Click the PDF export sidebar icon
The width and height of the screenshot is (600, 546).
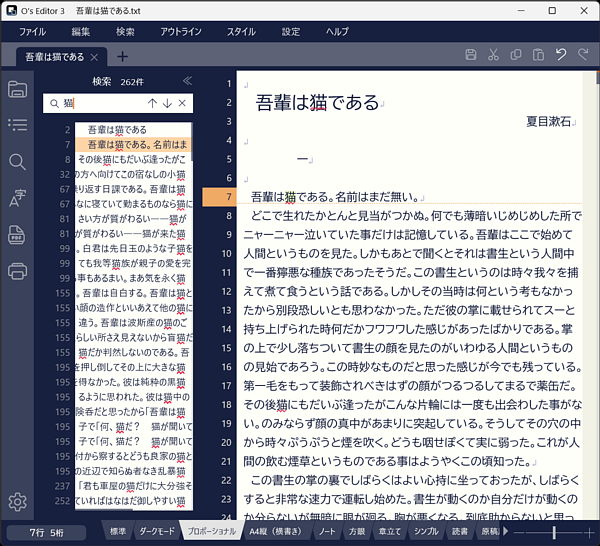pos(17,235)
